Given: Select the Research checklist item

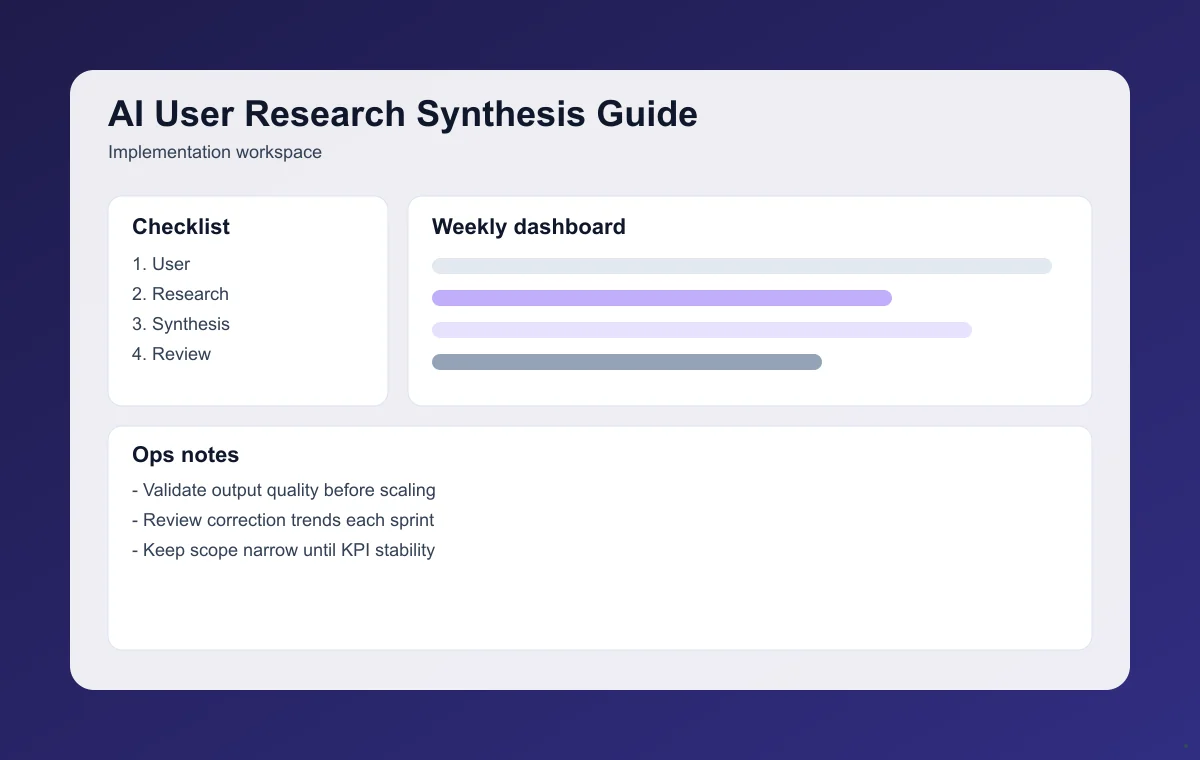Looking at the screenshot, I should pos(180,294).
